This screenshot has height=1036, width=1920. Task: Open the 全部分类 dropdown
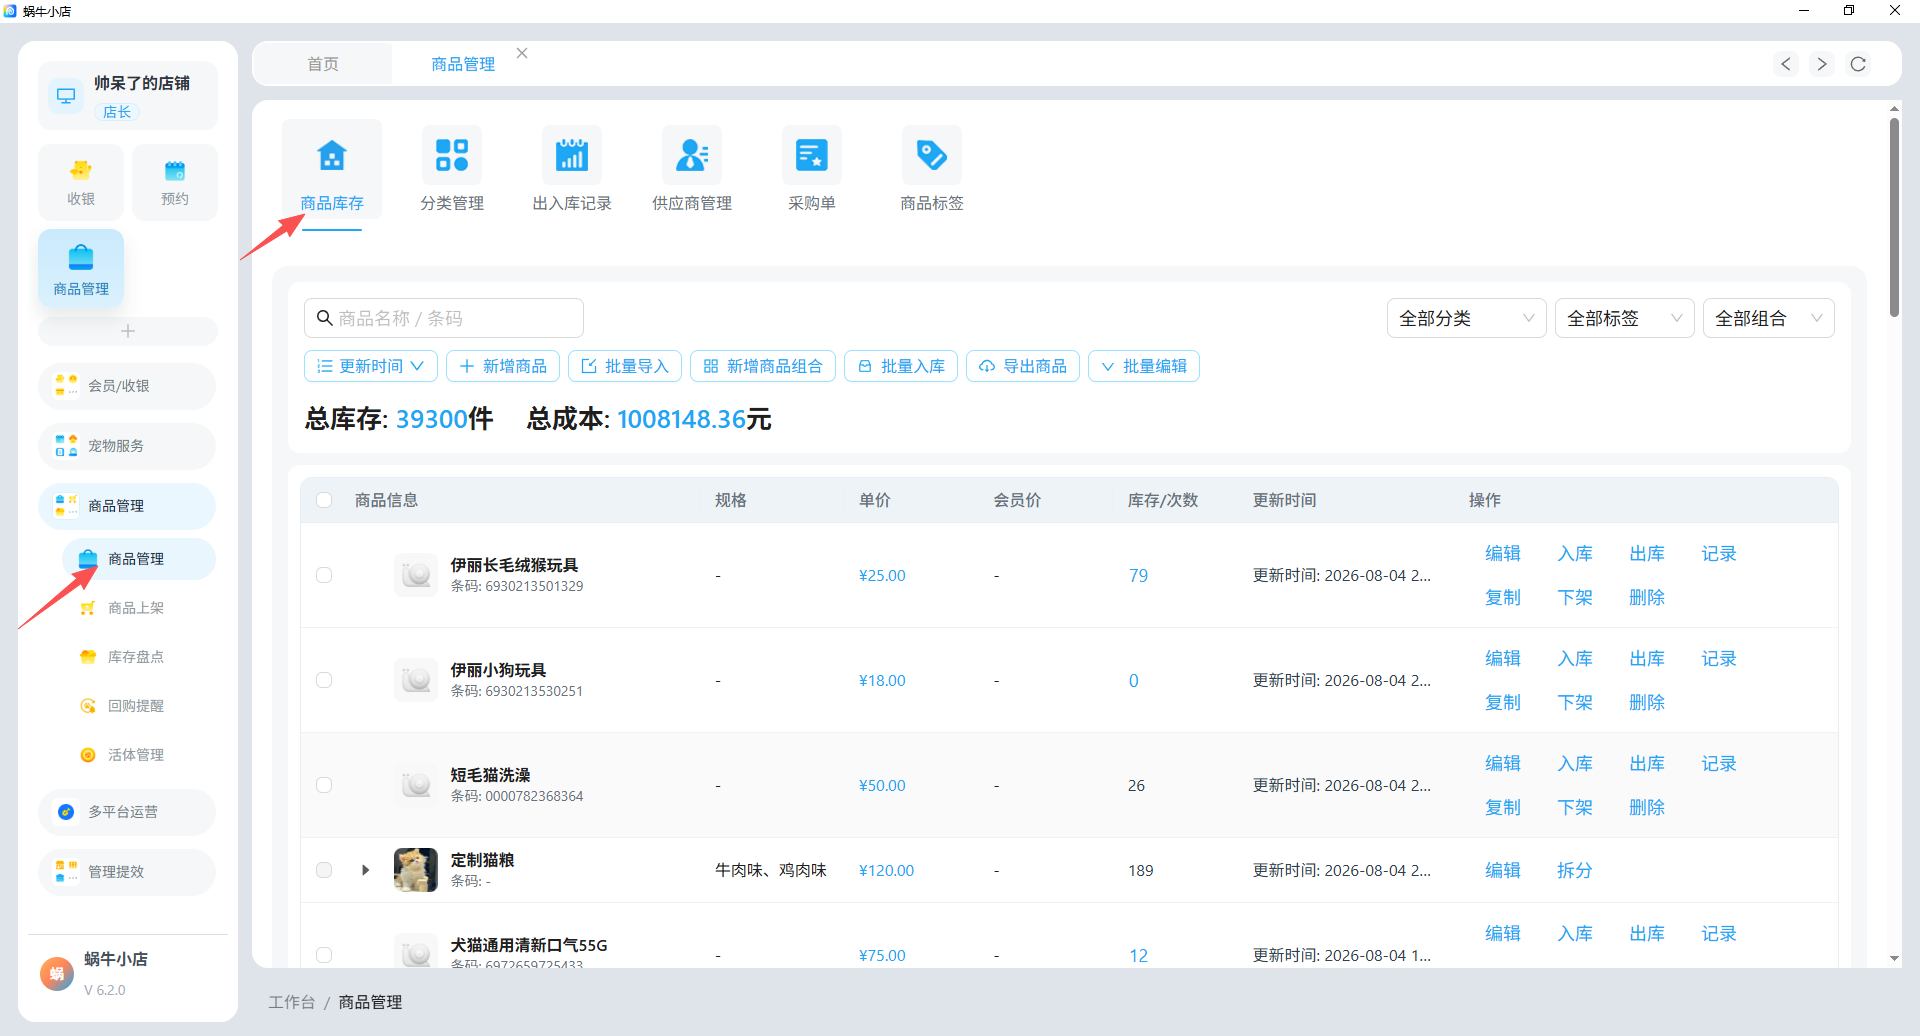pyautogui.click(x=1466, y=318)
